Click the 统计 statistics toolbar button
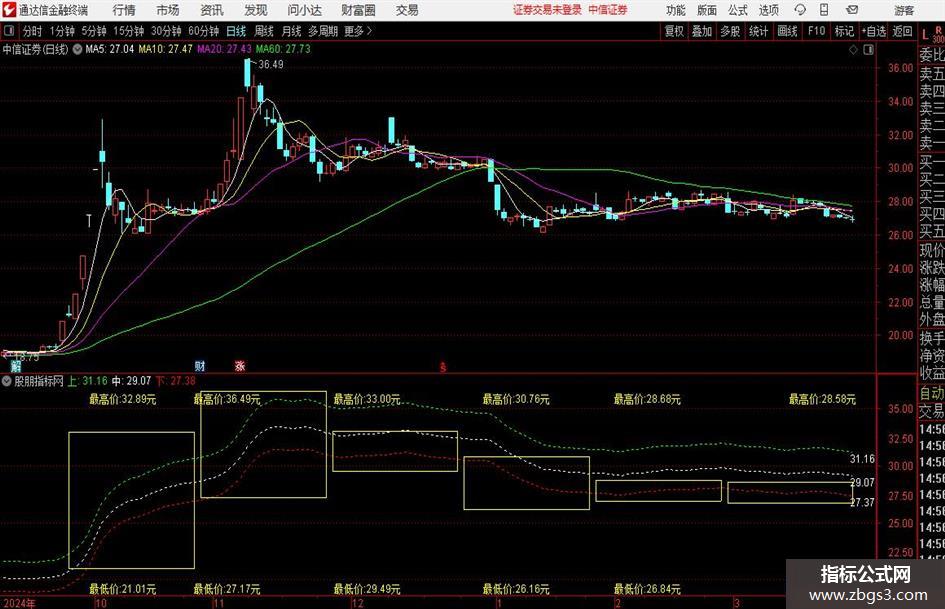Screen dimensions: 945x609 pyautogui.click(x=758, y=31)
